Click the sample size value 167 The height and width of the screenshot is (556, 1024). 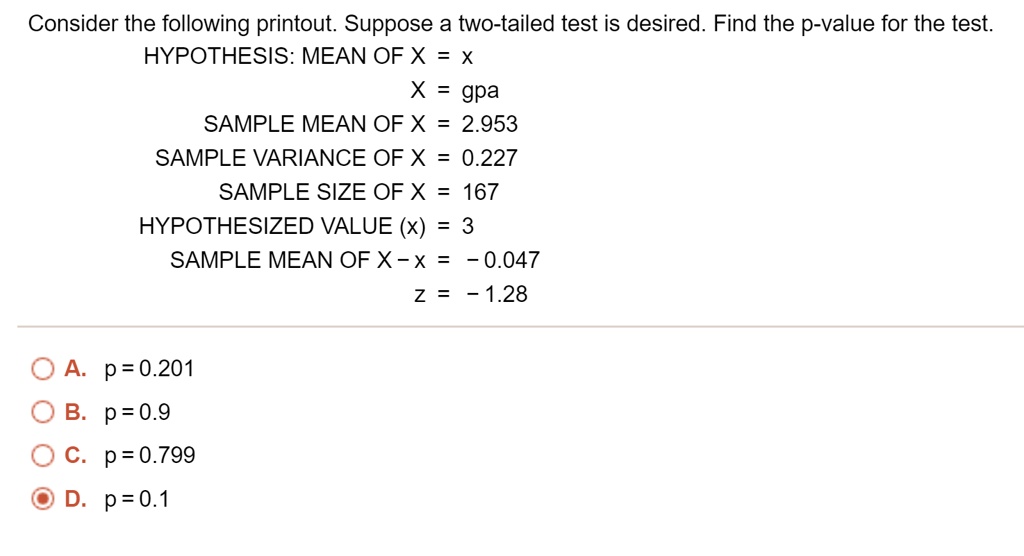point(480,192)
